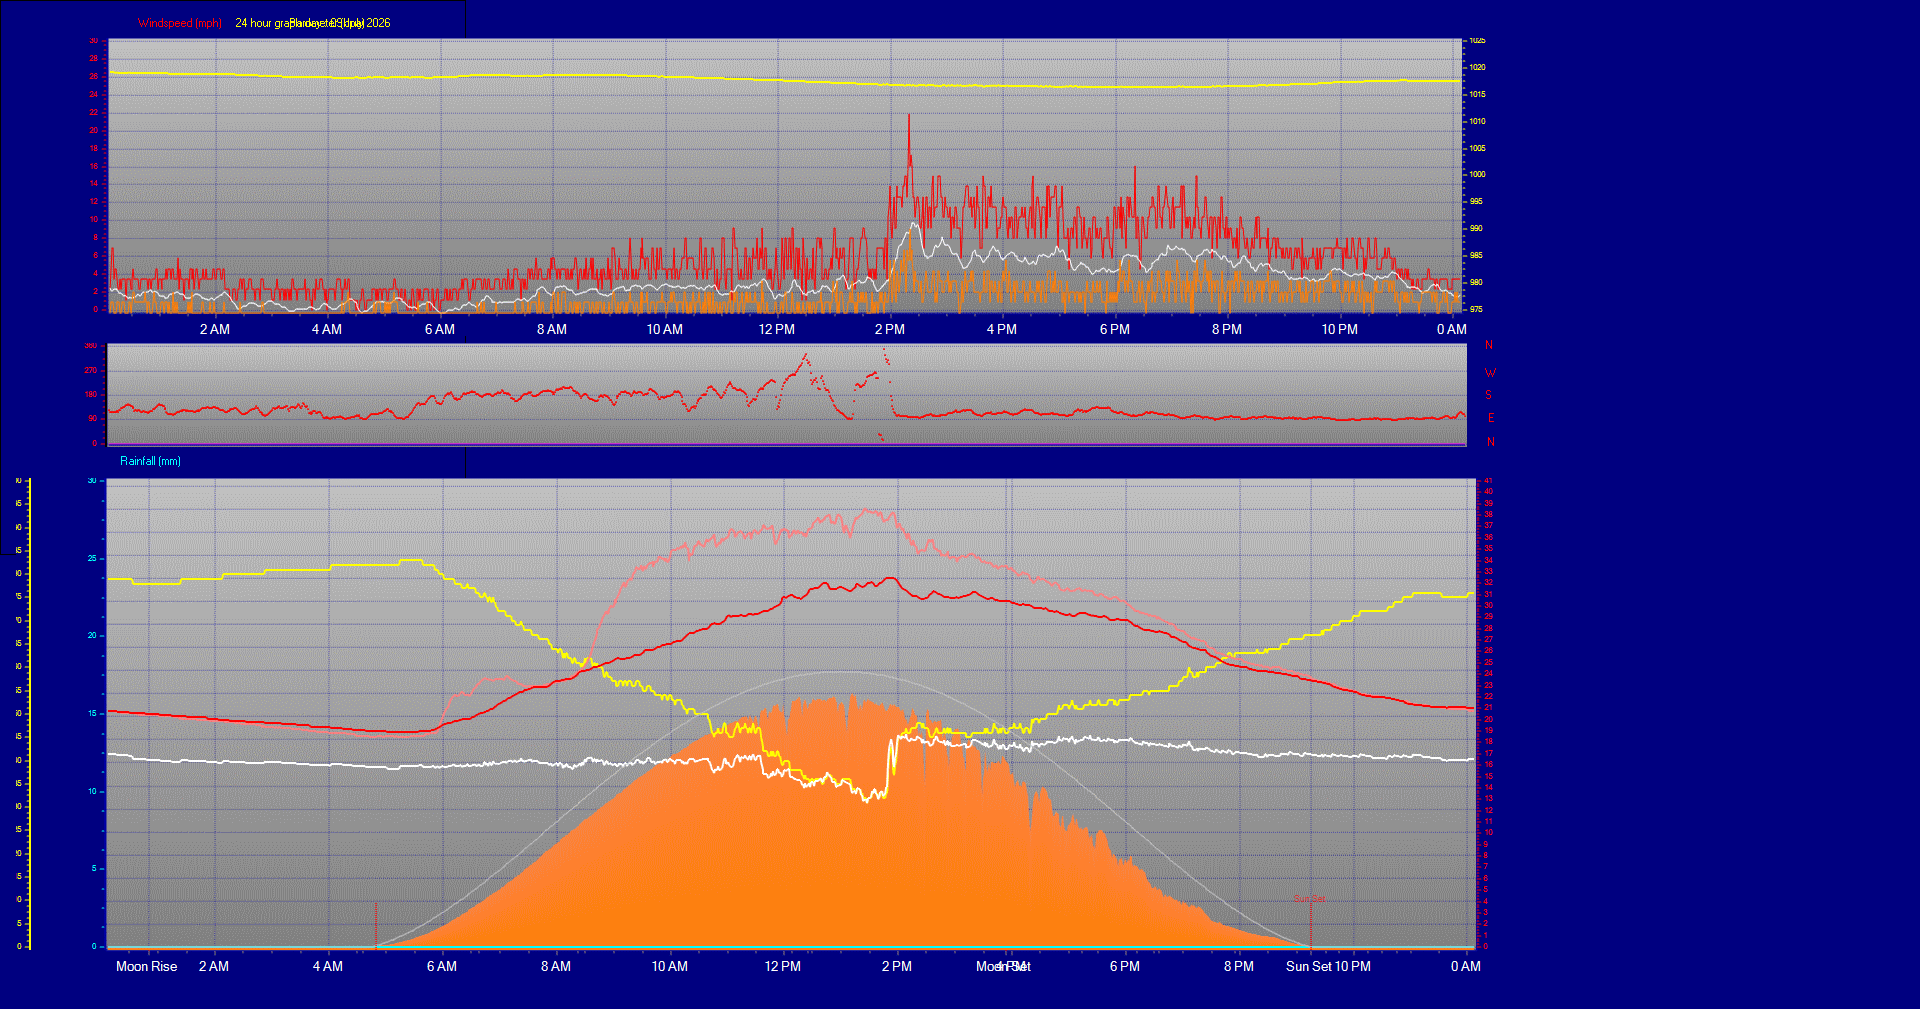
Task: Pick "10 PM" below the temperature chart
Action: (x=1353, y=966)
